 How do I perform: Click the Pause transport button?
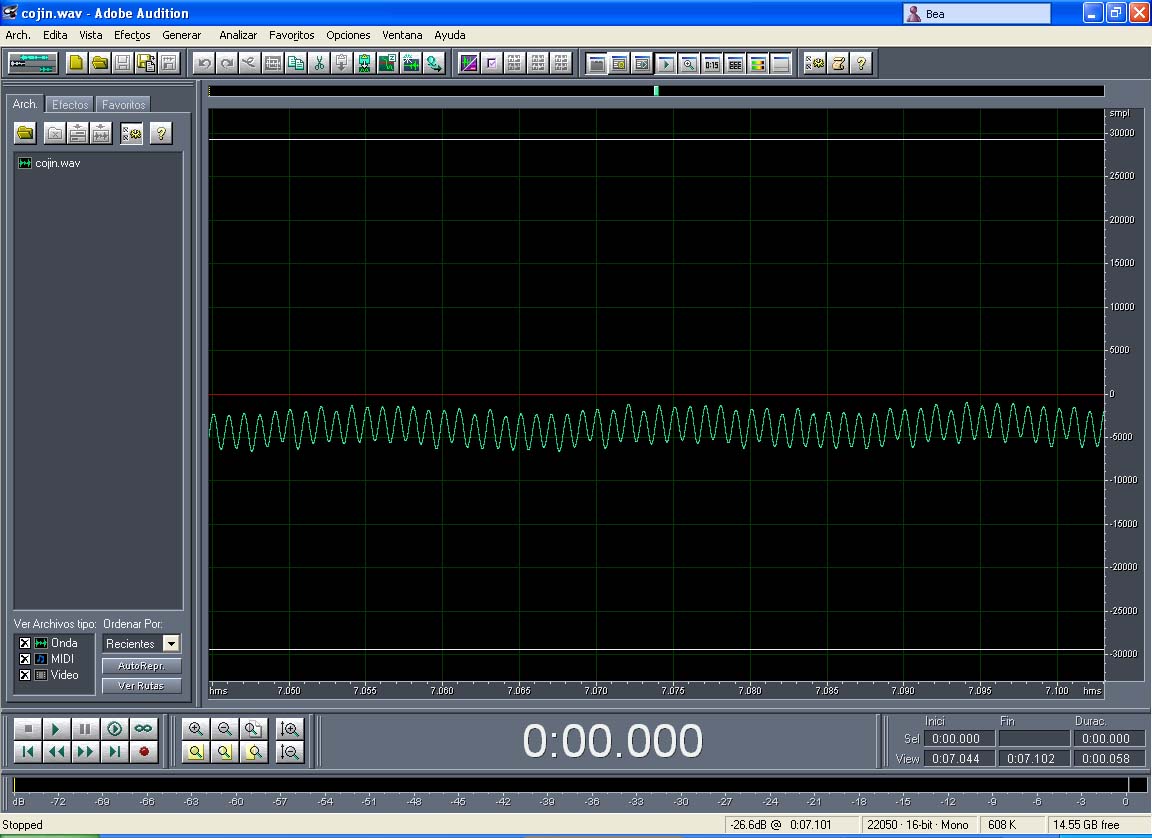click(x=85, y=729)
